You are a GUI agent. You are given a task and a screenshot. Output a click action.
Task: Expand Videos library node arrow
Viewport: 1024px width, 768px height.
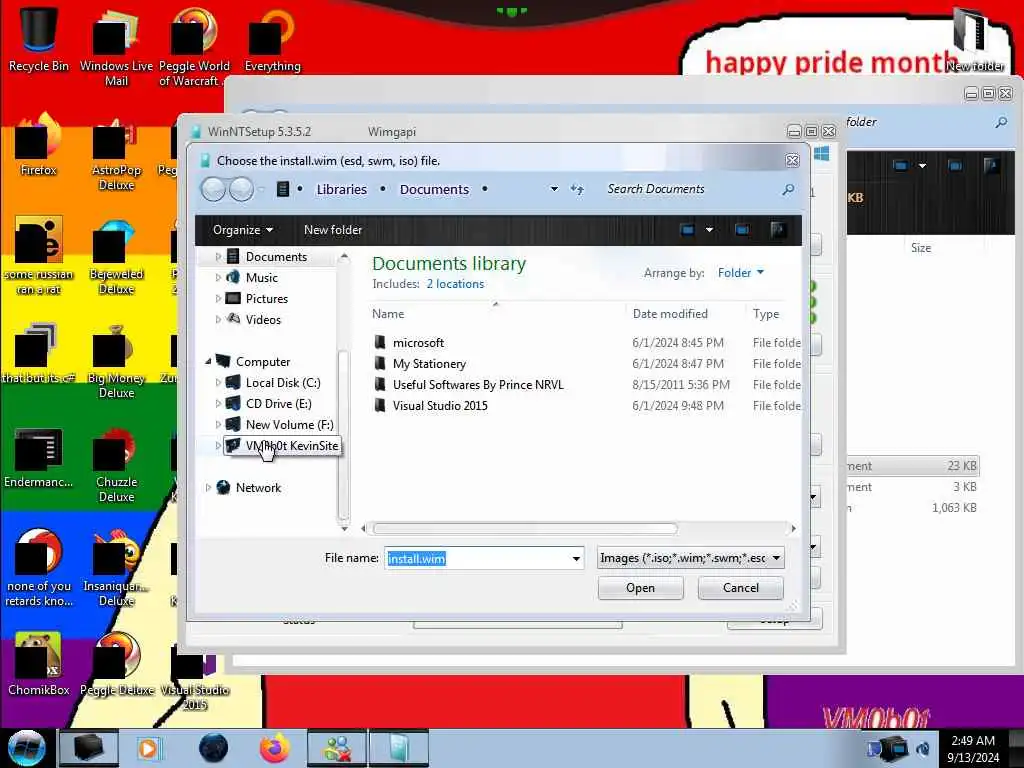pyautogui.click(x=218, y=319)
